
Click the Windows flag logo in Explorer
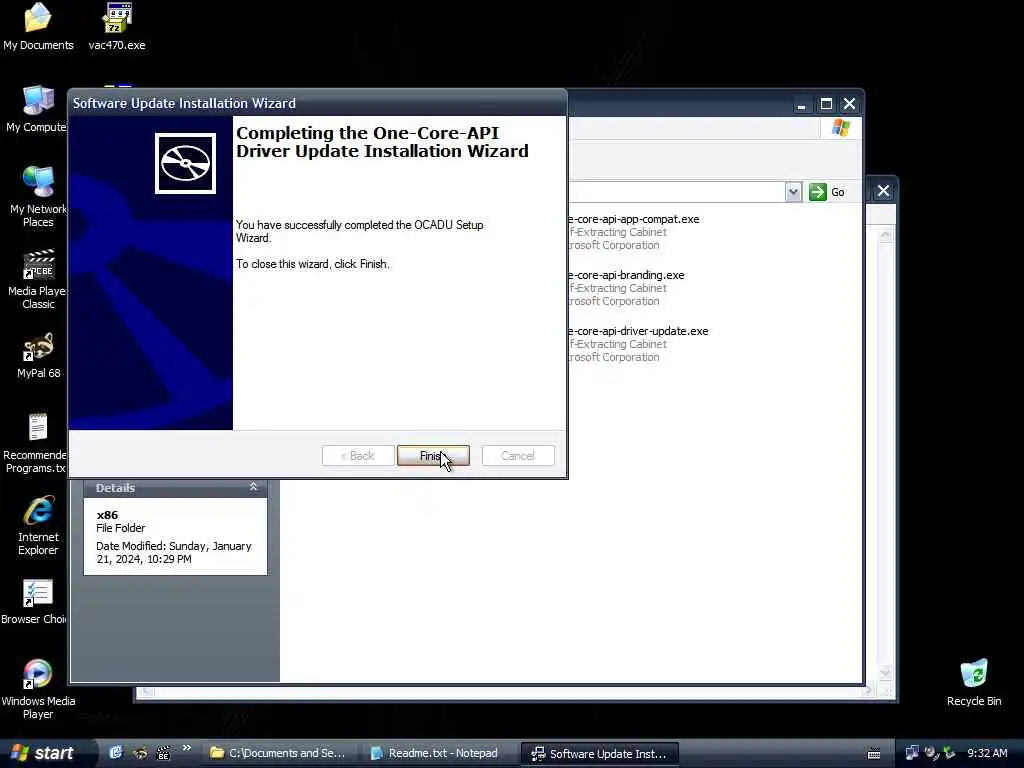click(840, 127)
